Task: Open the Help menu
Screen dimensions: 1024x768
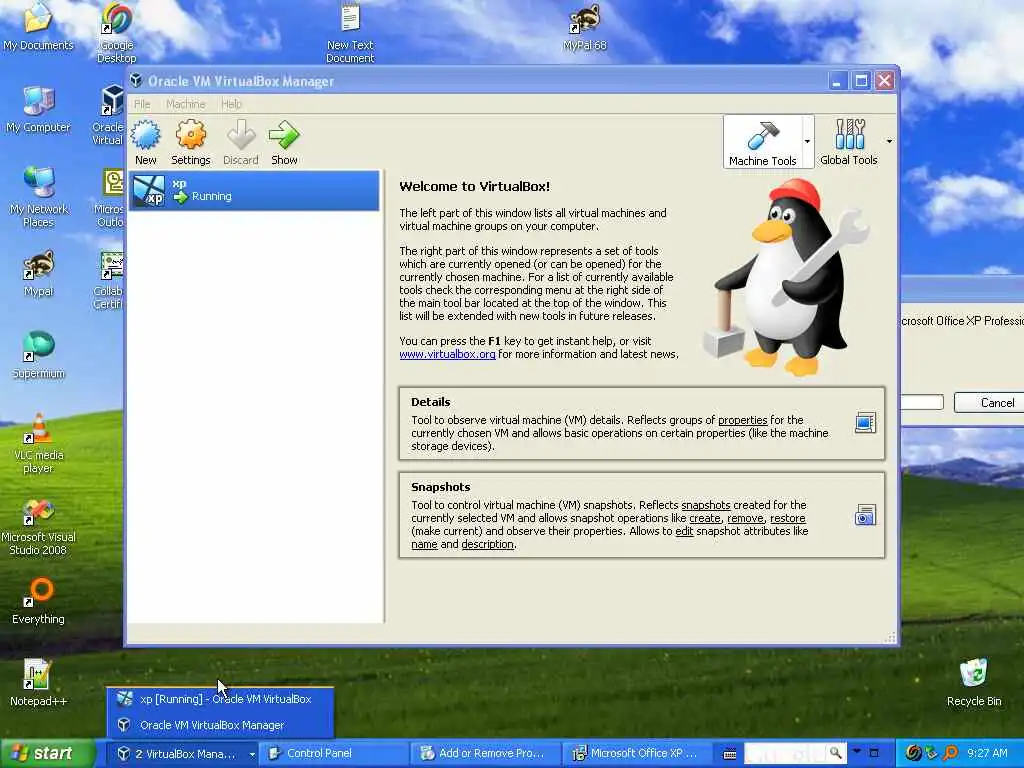Action: [231, 104]
